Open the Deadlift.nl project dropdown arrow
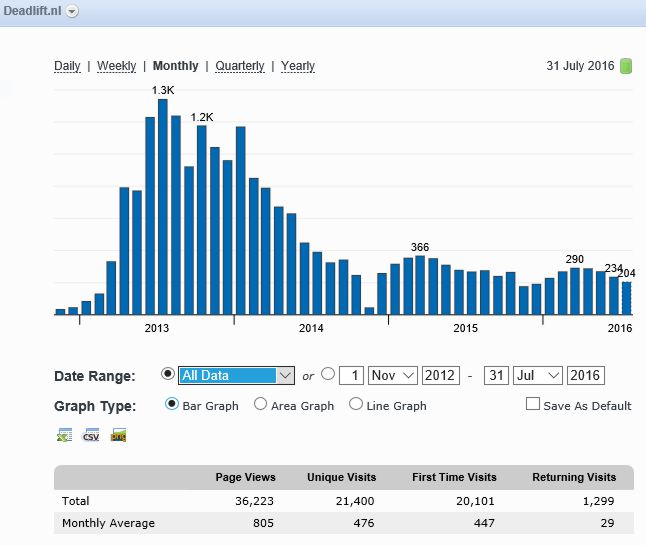 coord(72,11)
